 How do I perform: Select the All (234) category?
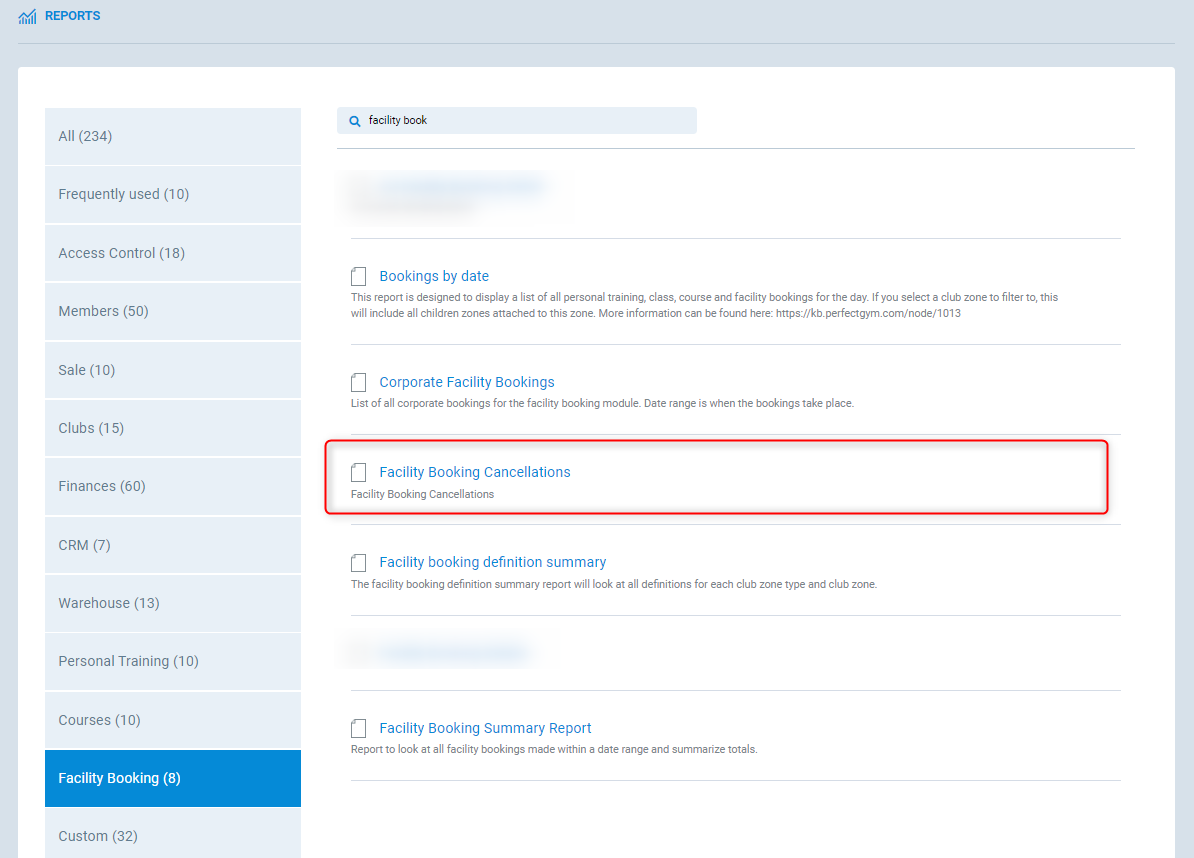click(172, 136)
